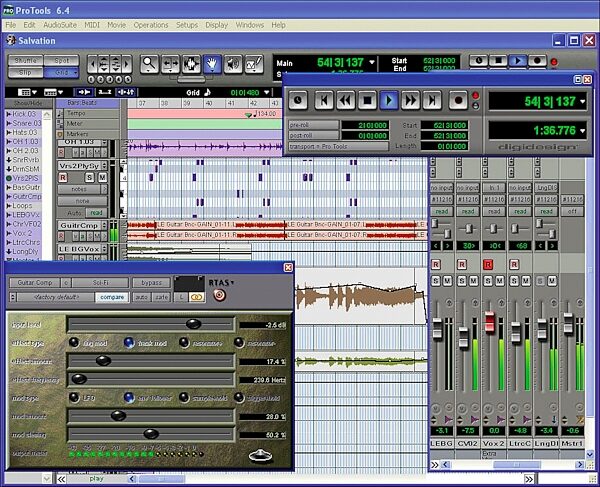The width and height of the screenshot is (600, 487).
Task: Click the horizontal zoom out arrow button
Action: [x=92, y=64]
